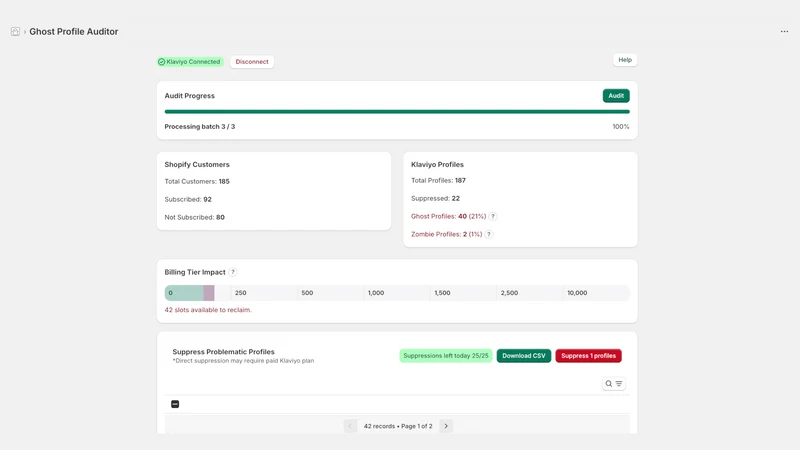
Task: Click the Not Subscribed: 80 text
Action: click(x=194, y=217)
